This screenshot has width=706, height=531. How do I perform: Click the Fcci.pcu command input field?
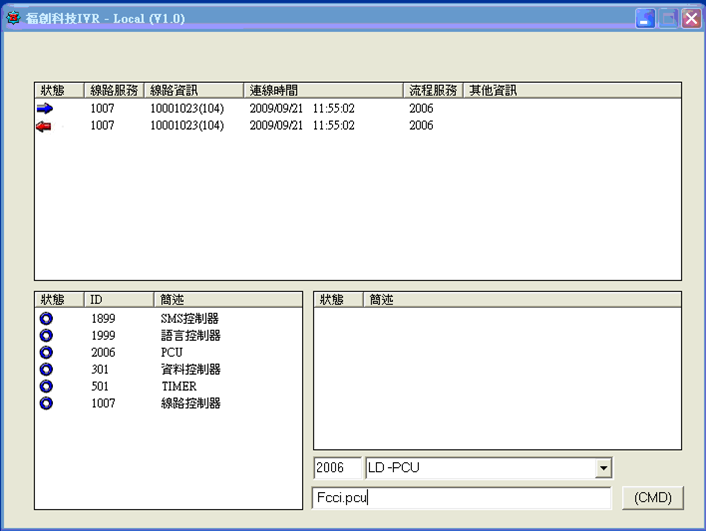click(x=462, y=498)
